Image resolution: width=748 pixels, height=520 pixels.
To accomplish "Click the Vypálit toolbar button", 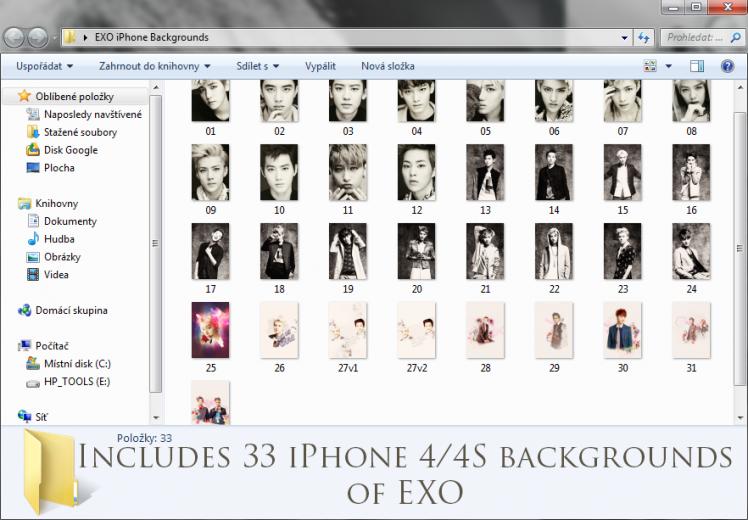I will 320,66.
